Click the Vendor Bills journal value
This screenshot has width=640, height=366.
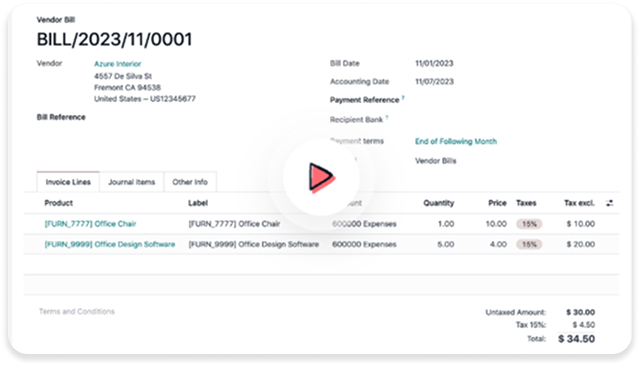pyautogui.click(x=436, y=161)
